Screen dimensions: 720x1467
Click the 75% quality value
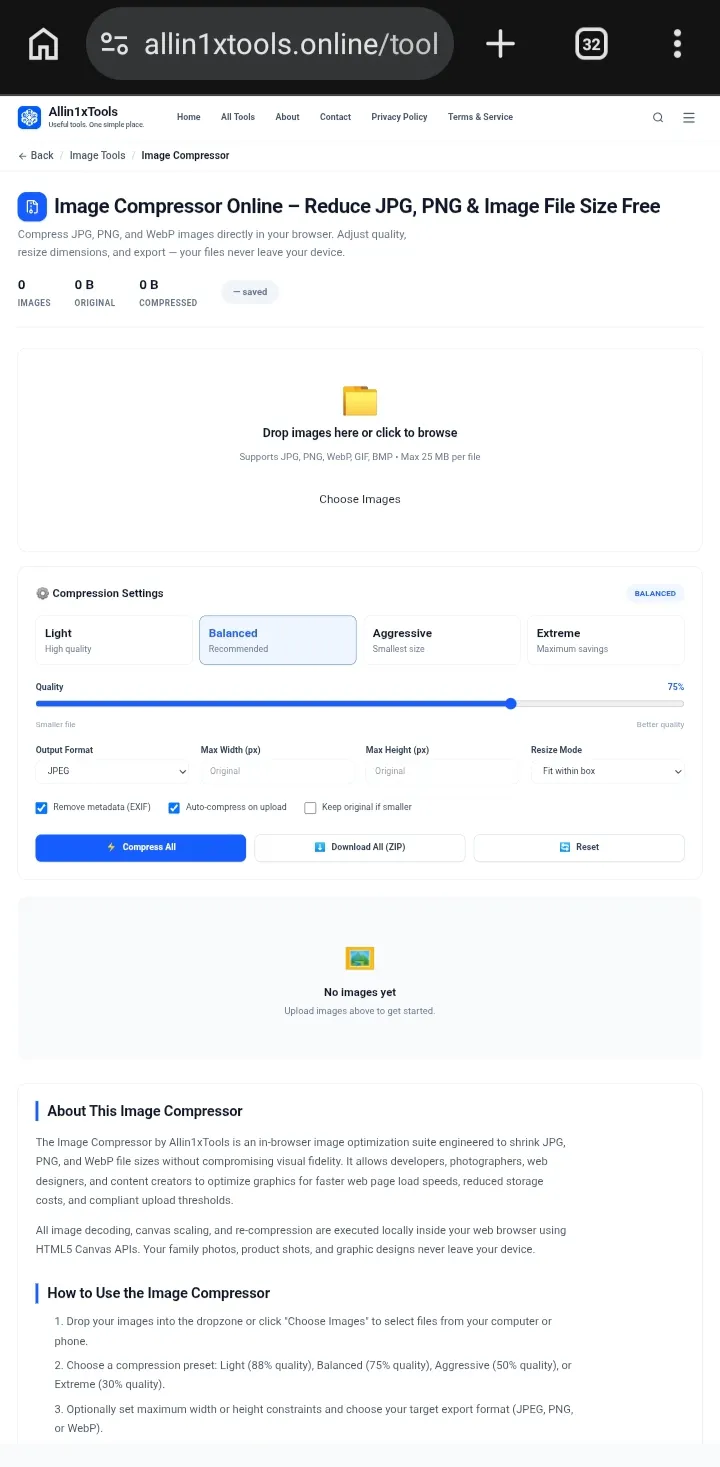676,687
